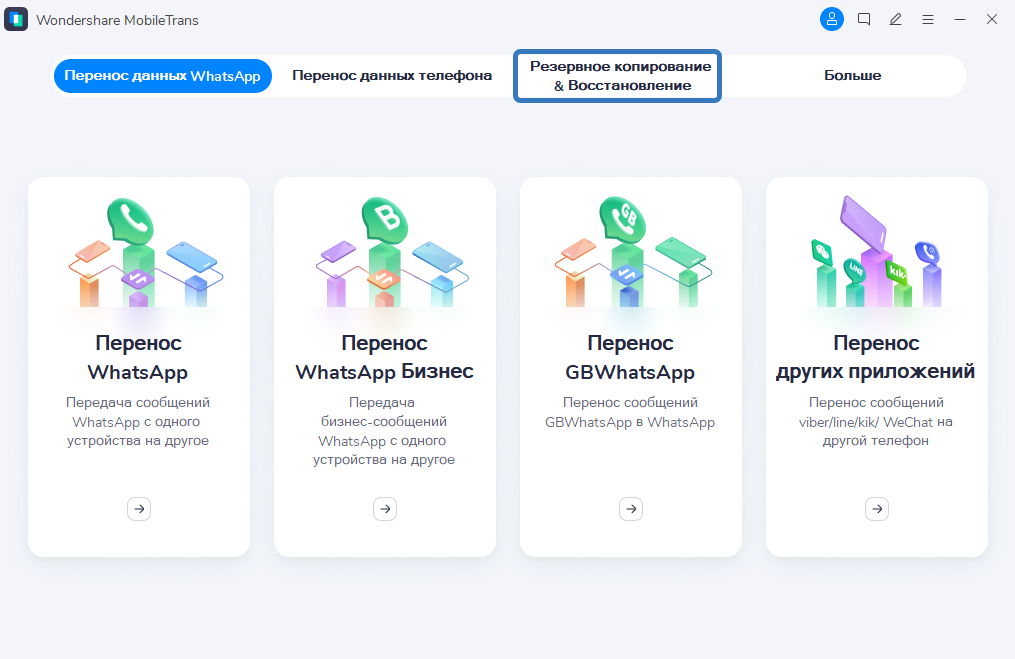Screen dimensions: 1015x659
Task: Click arrow button on других приложений card
Action: (877, 509)
